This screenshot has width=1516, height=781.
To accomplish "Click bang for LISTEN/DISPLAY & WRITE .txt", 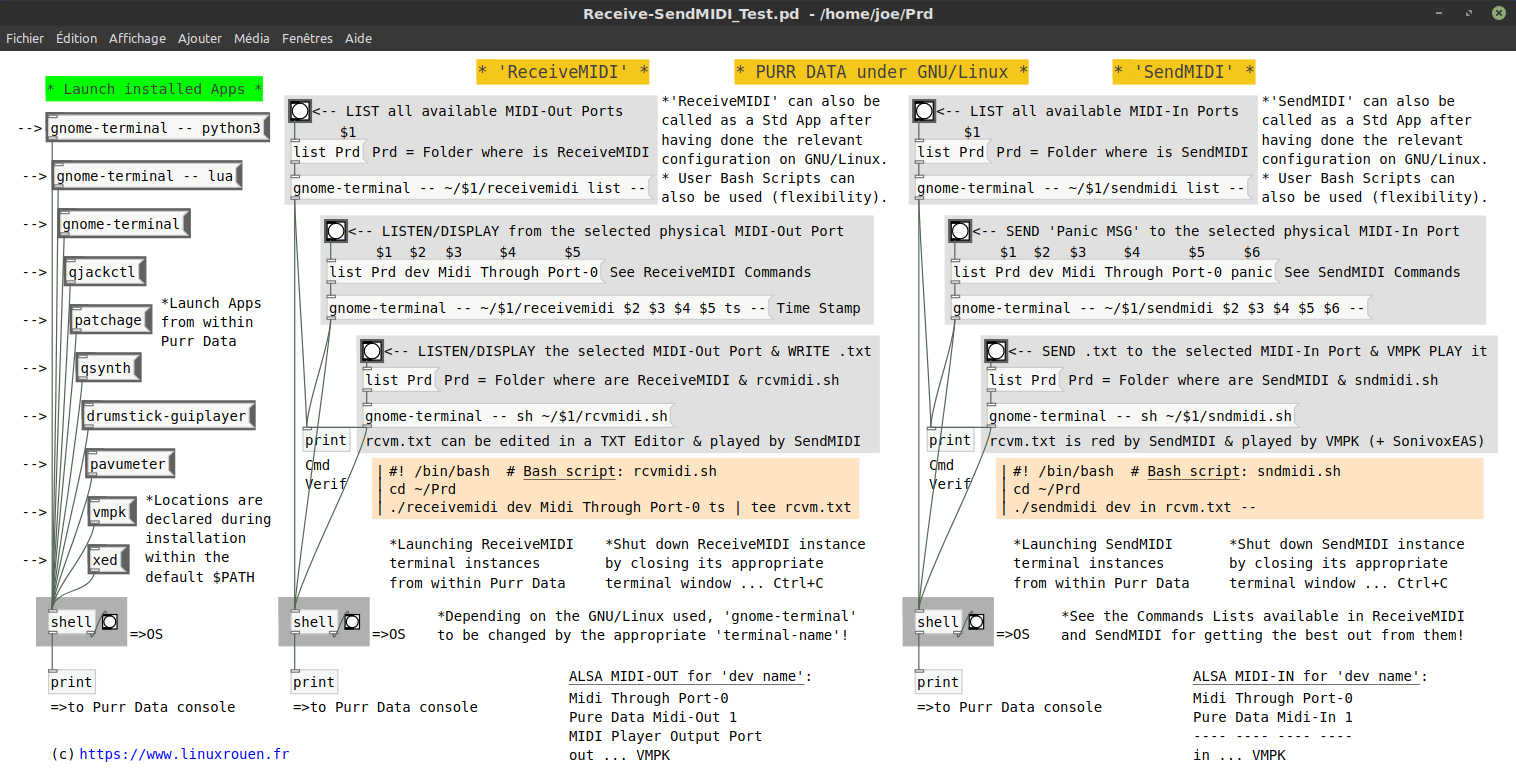I will (372, 351).
